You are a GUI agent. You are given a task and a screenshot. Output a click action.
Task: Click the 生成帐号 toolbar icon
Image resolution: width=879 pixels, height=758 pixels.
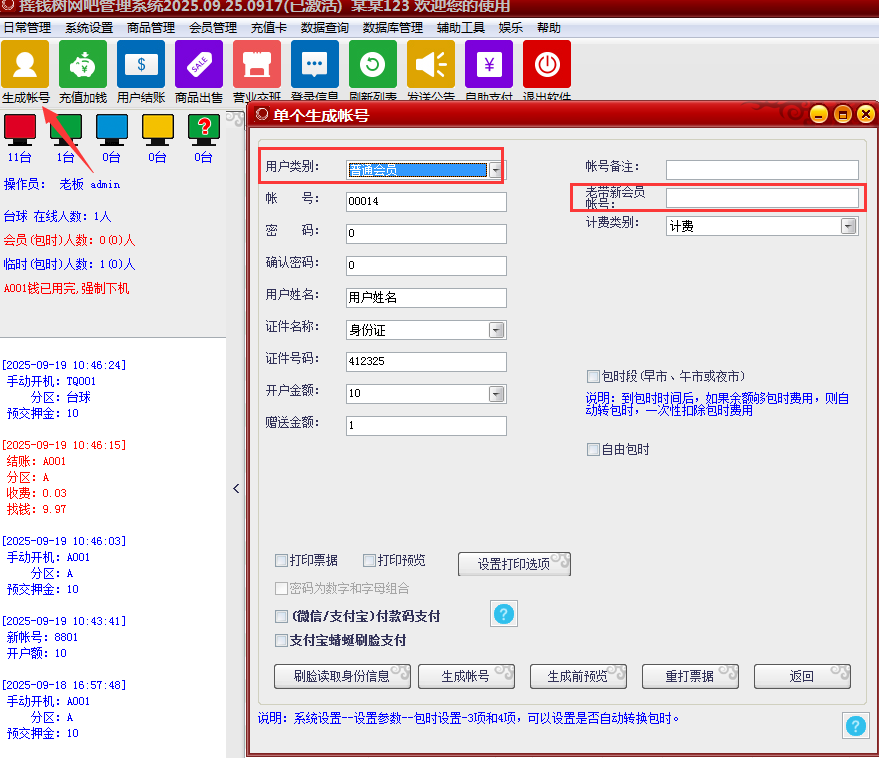tap(25, 64)
